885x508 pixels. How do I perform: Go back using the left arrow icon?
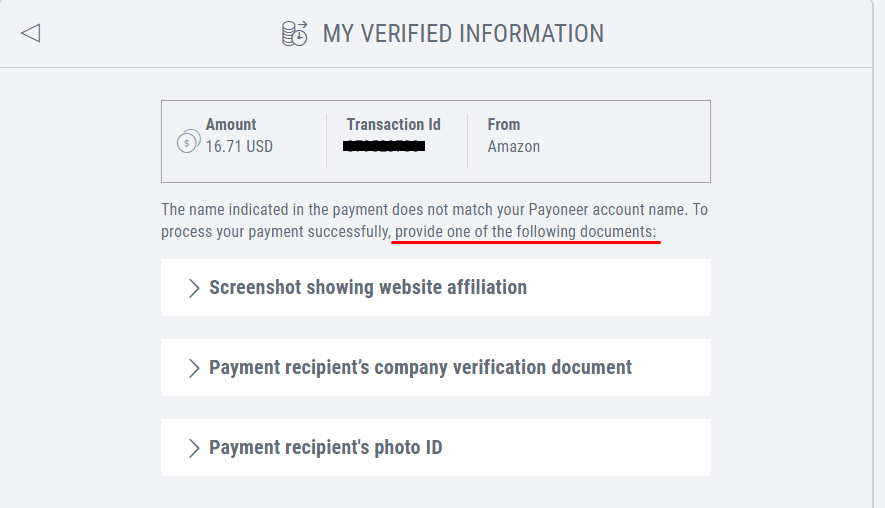30,33
